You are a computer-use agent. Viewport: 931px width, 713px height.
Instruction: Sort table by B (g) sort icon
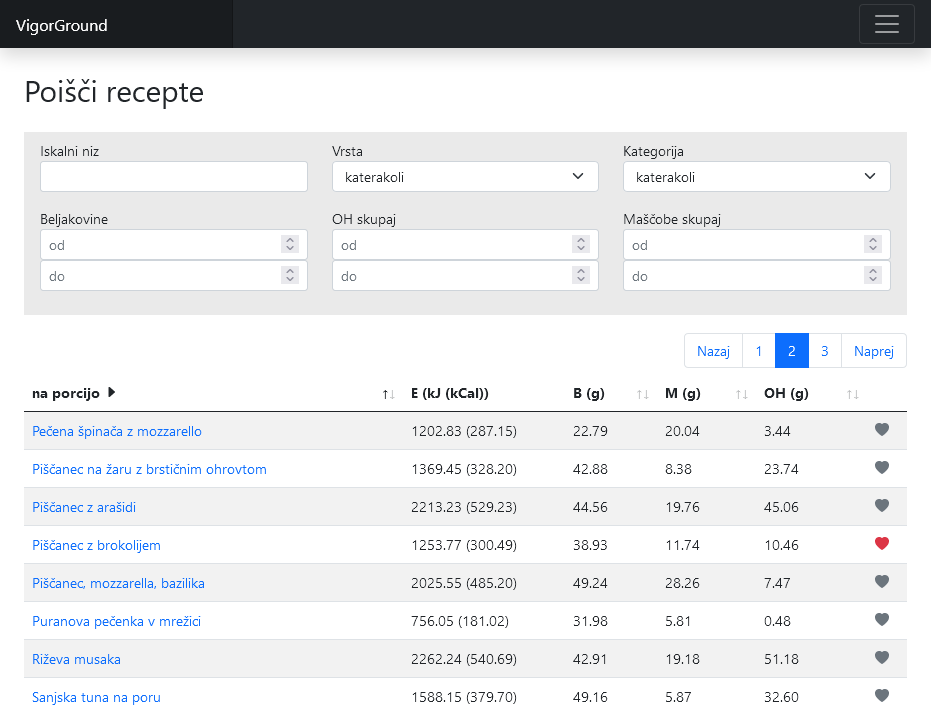643,395
